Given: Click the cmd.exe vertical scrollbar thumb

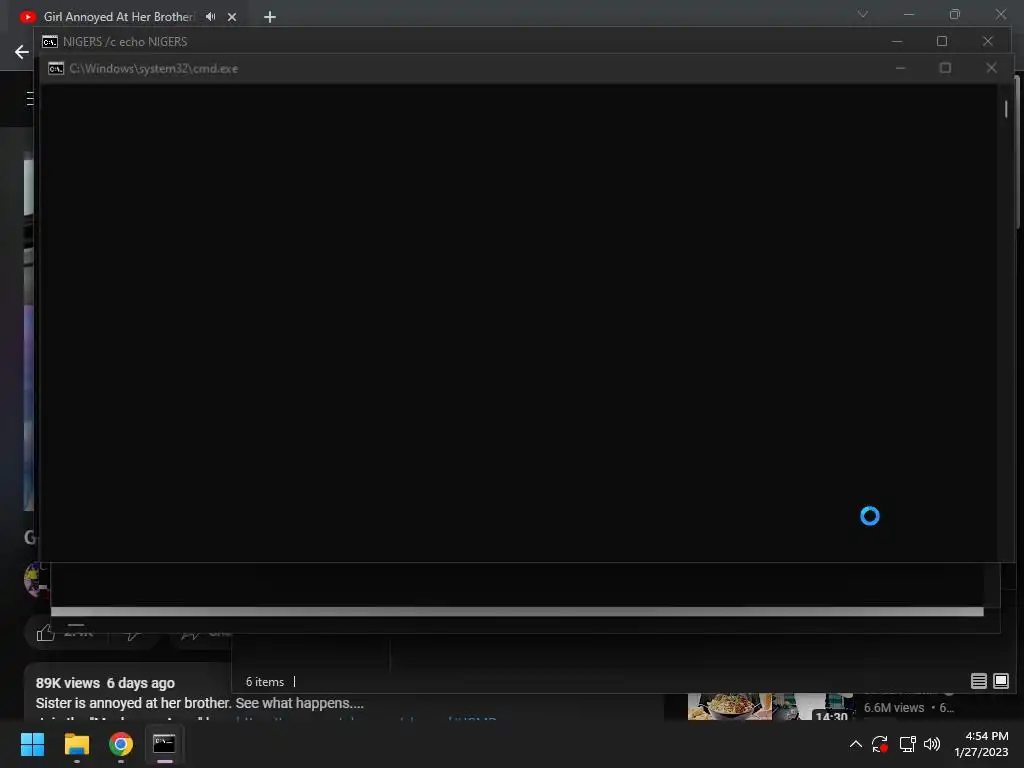Looking at the screenshot, I should coord(1006,109).
